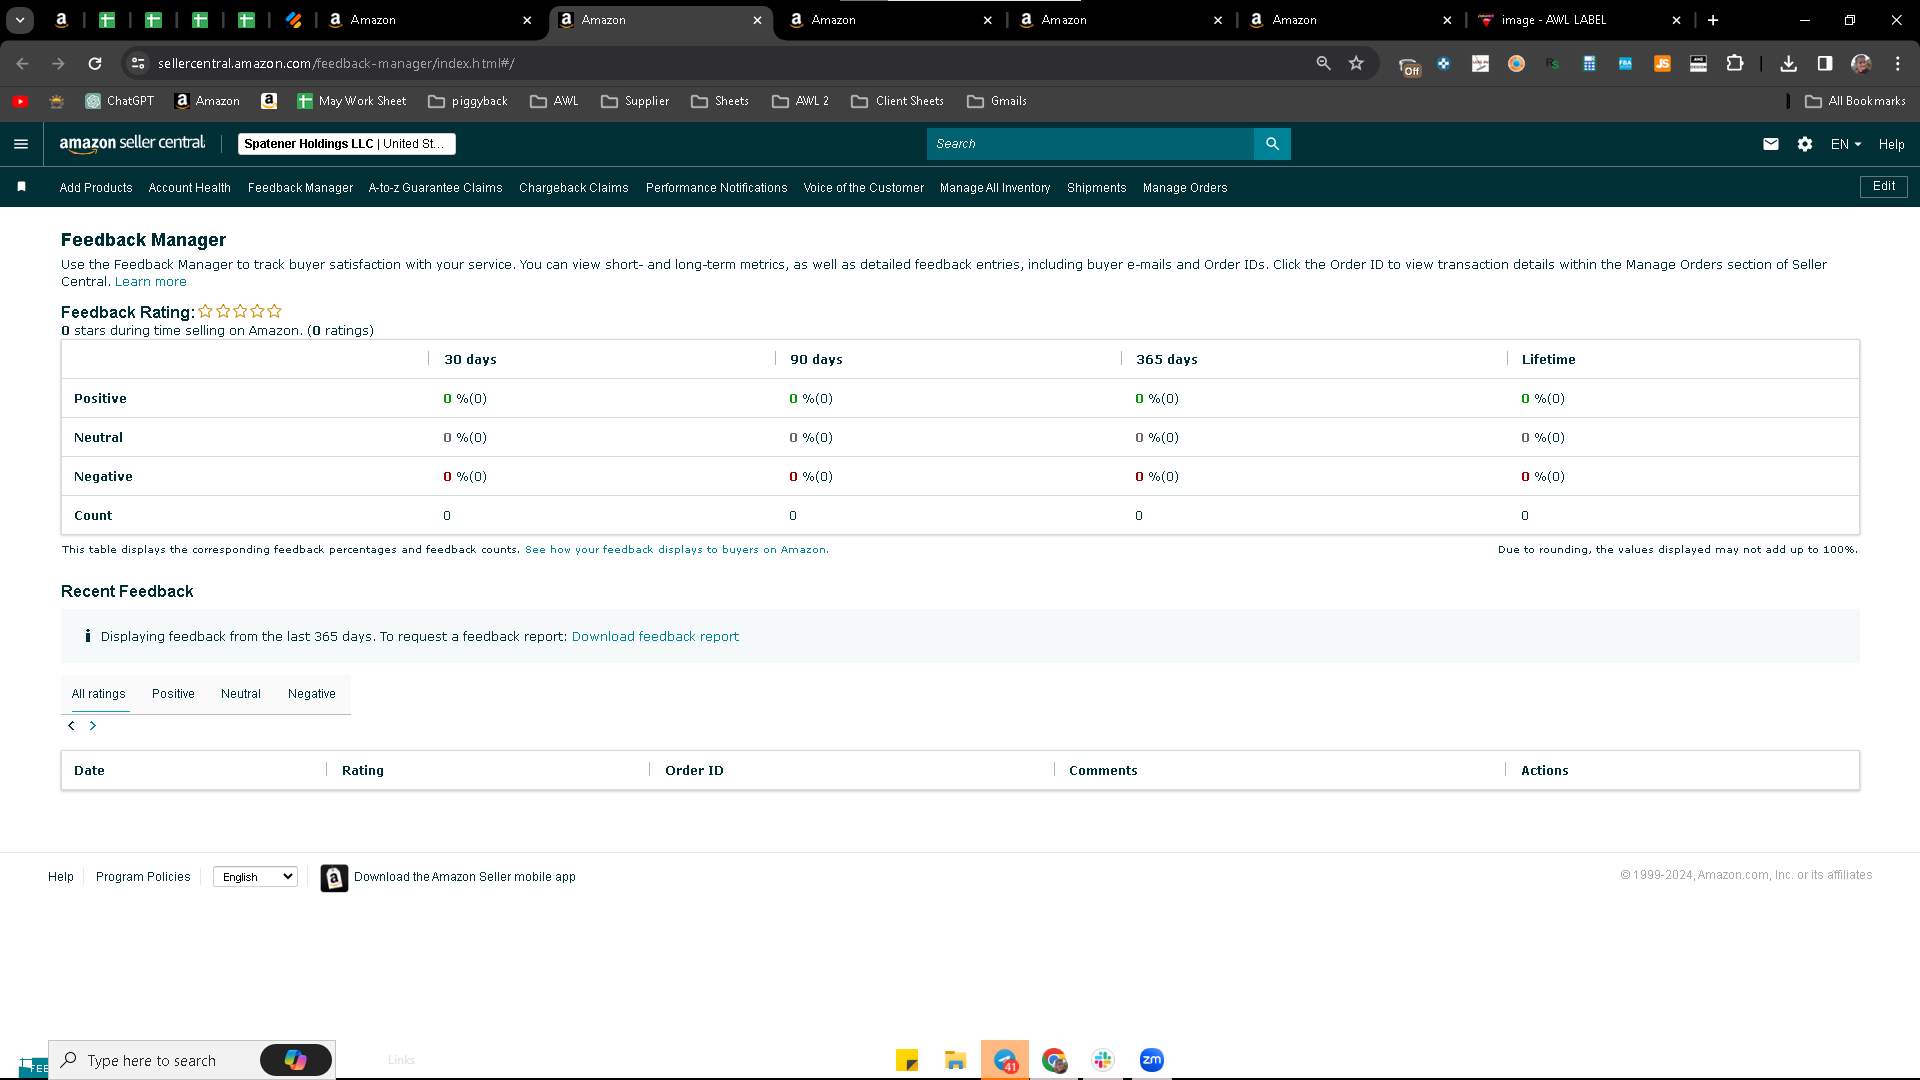Open the ChatGPT bookmark
The image size is (1920, 1080).
click(120, 101)
